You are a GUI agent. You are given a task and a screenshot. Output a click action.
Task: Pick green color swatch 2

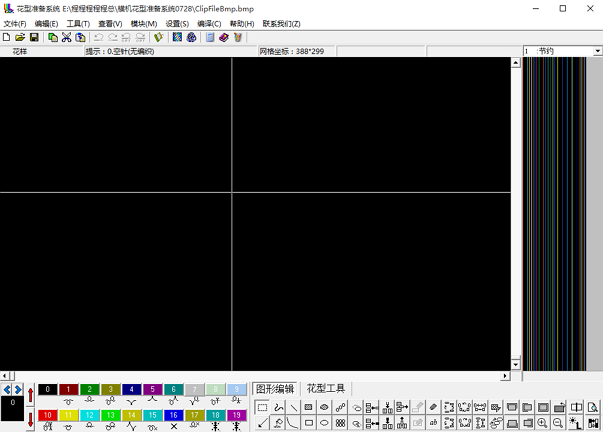pyautogui.click(x=90, y=389)
